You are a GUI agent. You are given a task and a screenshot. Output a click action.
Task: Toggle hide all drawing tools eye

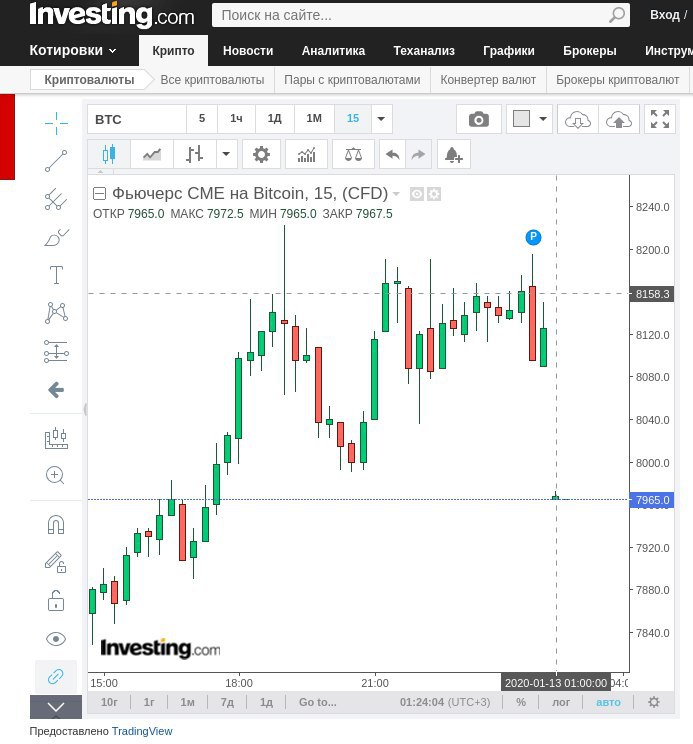click(x=56, y=639)
